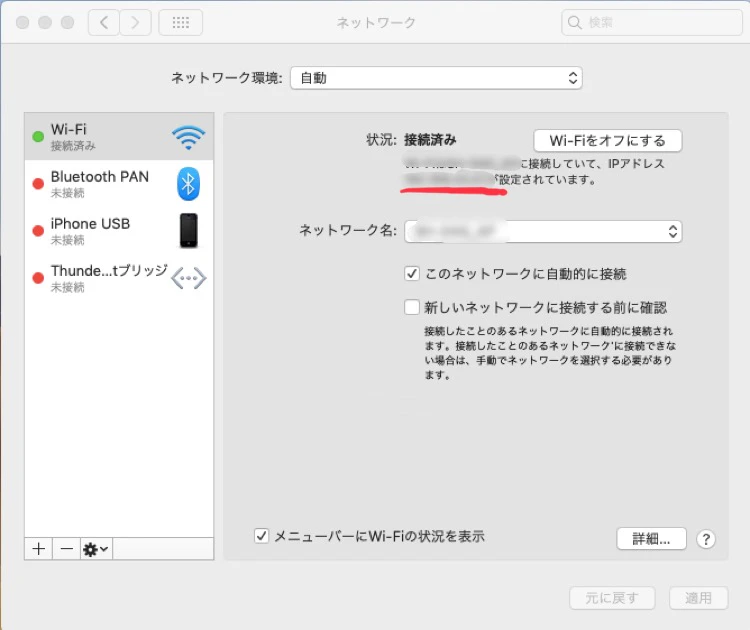Remove selected service with minus button

(x=66, y=549)
